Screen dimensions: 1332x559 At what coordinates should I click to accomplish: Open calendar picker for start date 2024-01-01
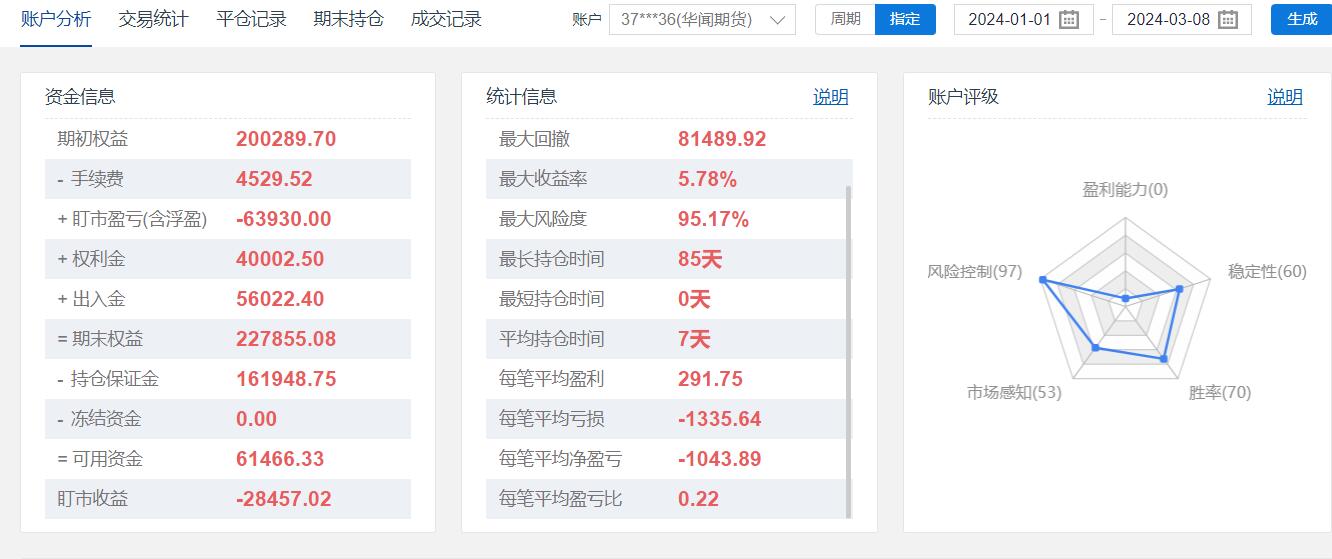click(x=1068, y=20)
